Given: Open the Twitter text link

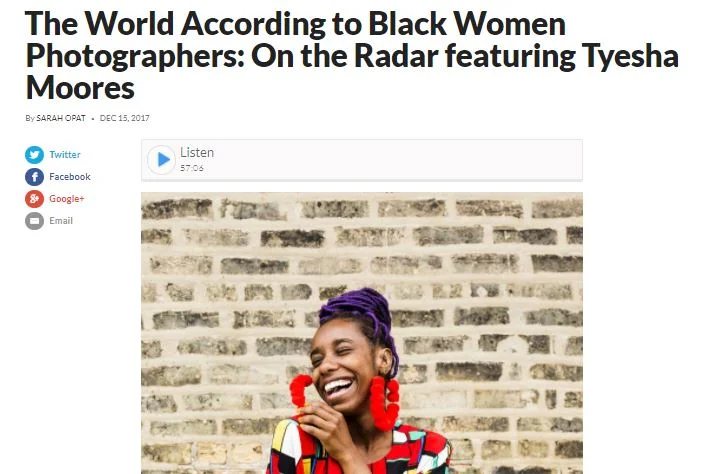Looking at the screenshot, I should [65, 154].
